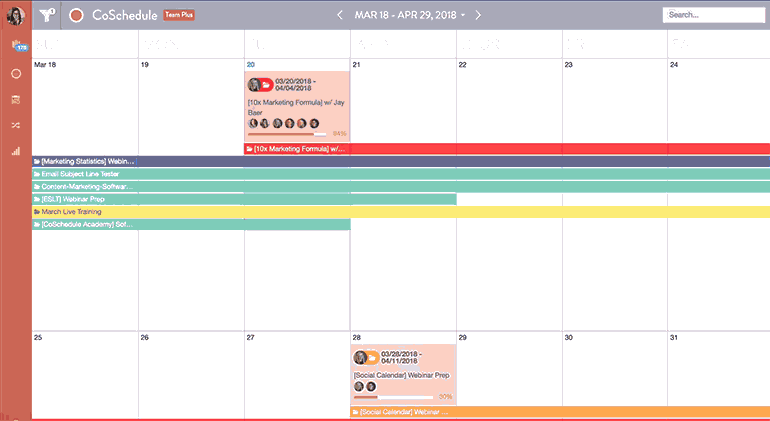Click the red folder badge on 10x Marketing card
This screenshot has height=421, width=770.
267,85
